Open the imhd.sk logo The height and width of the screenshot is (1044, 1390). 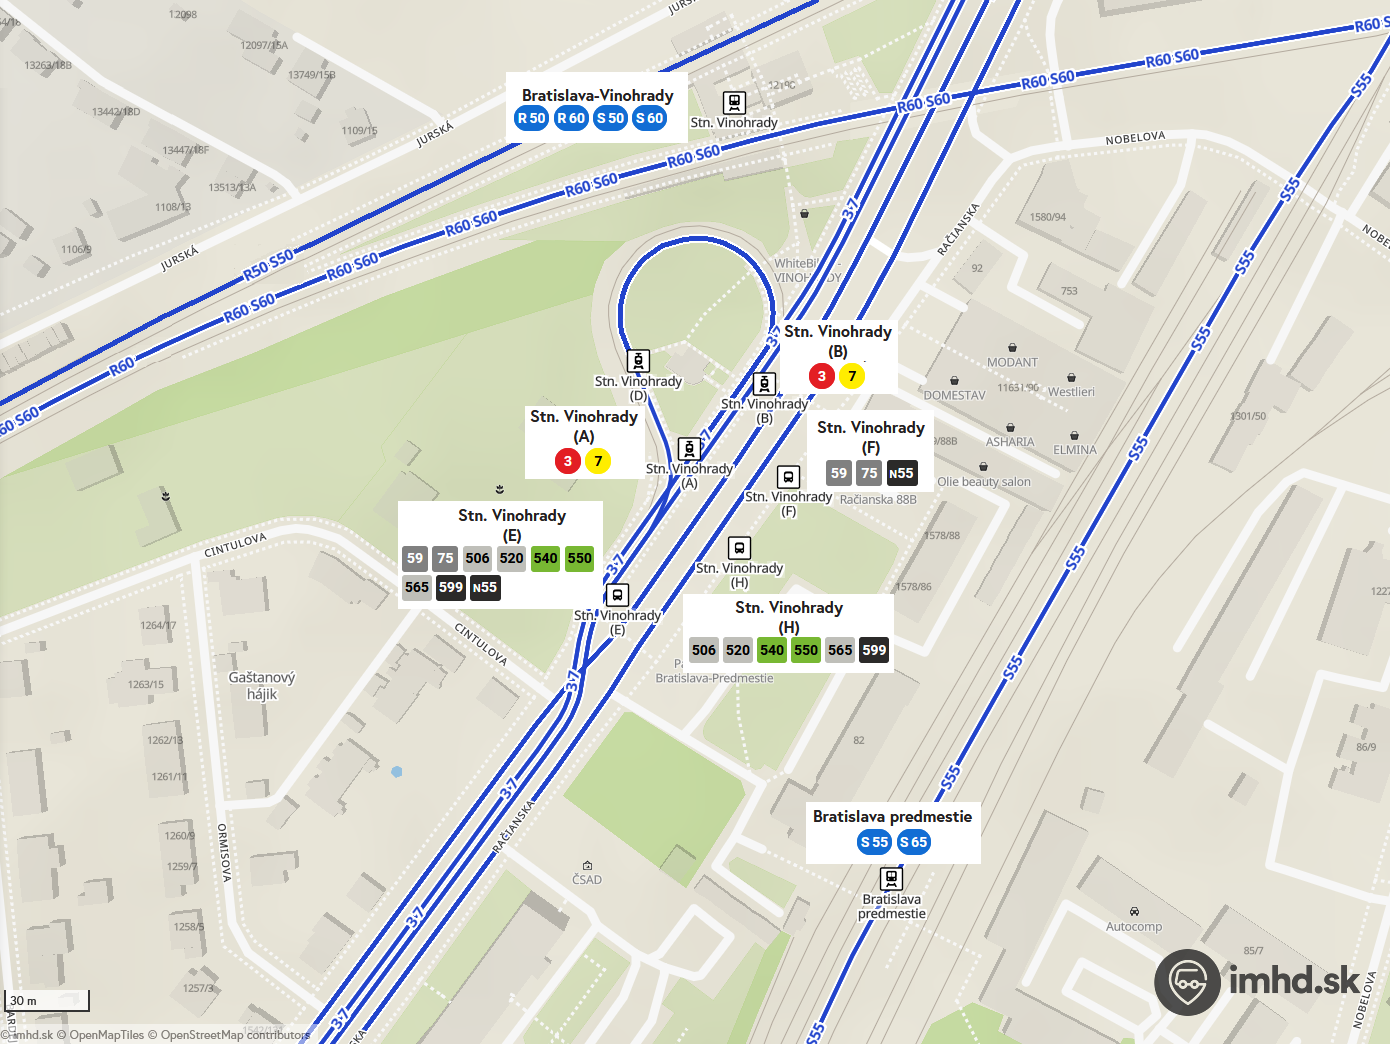tap(1258, 982)
